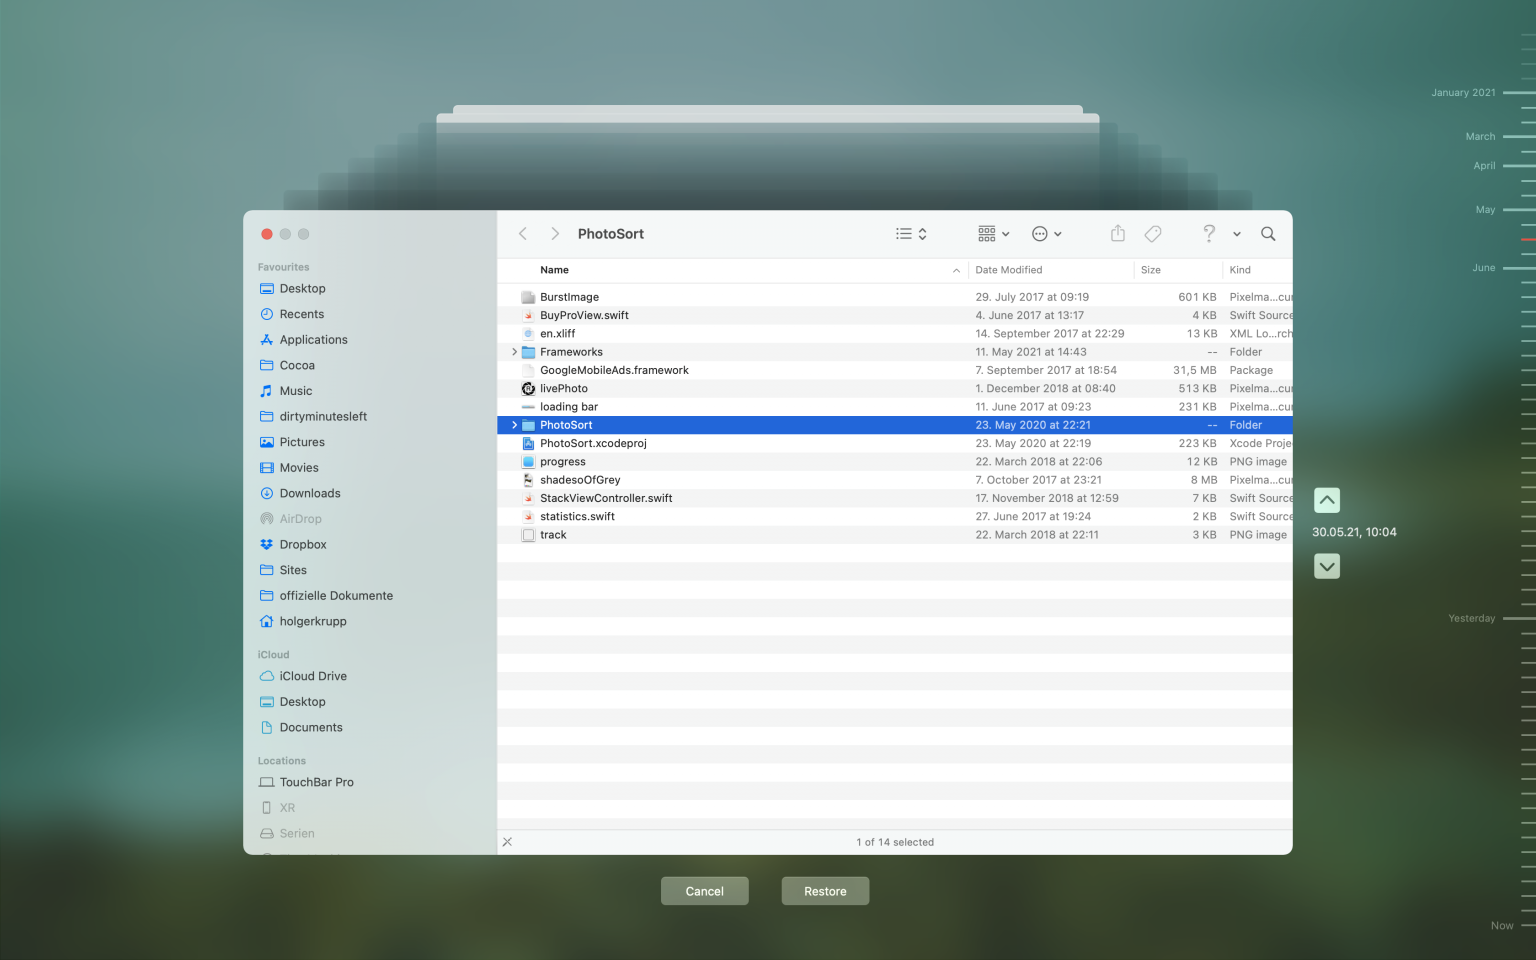Expand the PhotoSort folder disclosure triangle
The image size is (1536, 960).
[x=514, y=425]
